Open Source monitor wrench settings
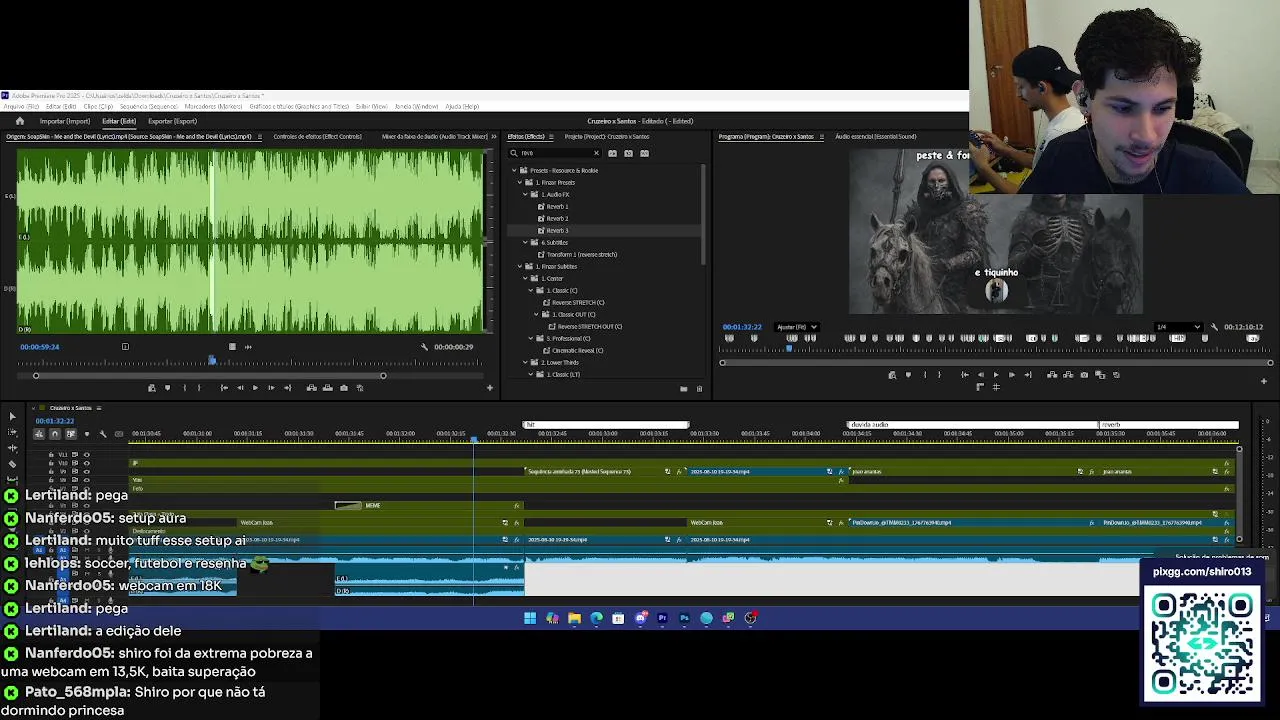This screenshot has width=1280, height=720. (424, 347)
